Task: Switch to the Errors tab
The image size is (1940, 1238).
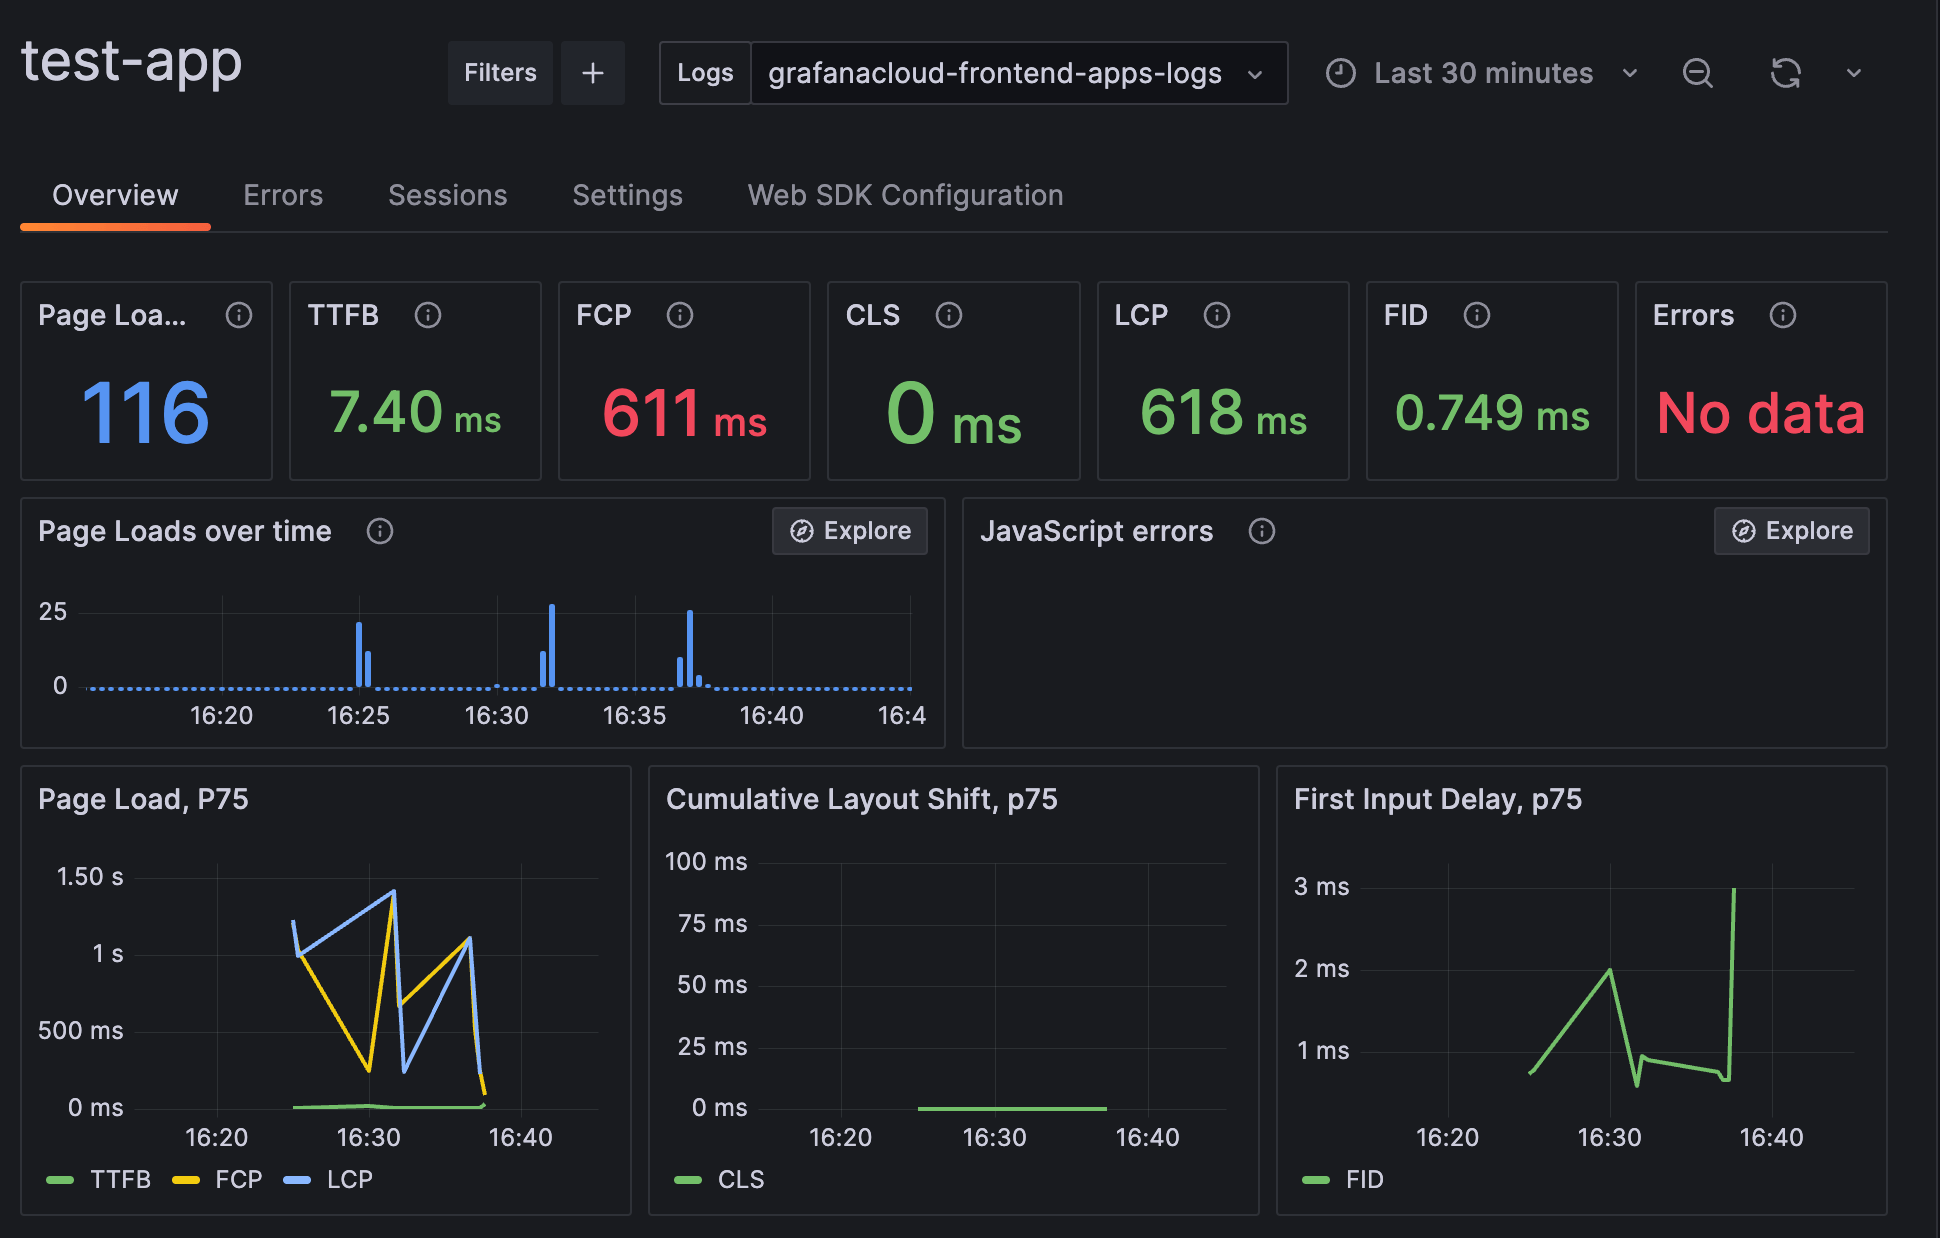Action: point(283,195)
